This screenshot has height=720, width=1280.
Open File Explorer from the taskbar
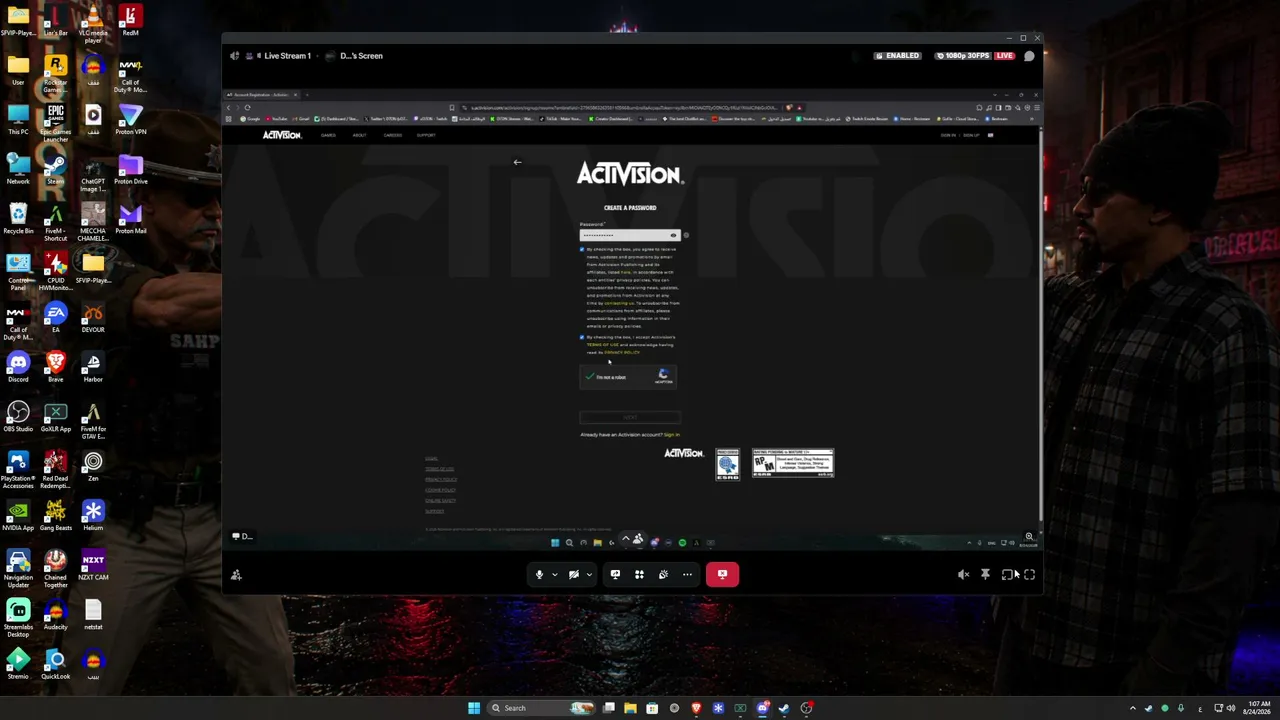(x=630, y=708)
